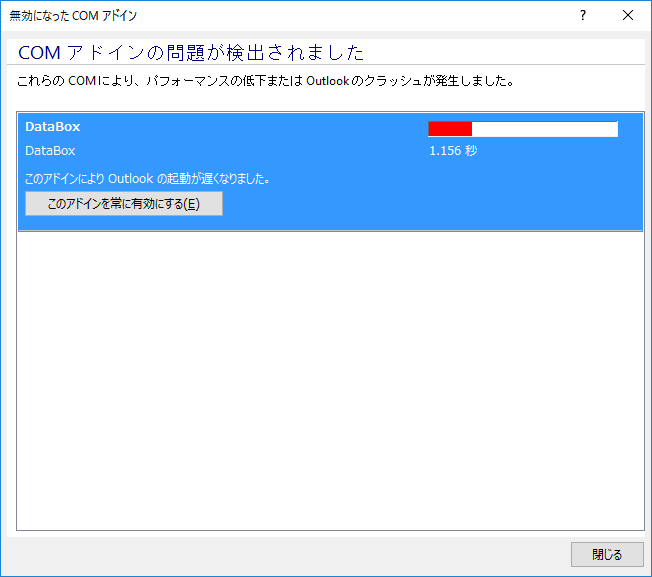Select the bold DataBox add-in title
652x577 pixels.
coord(52,127)
